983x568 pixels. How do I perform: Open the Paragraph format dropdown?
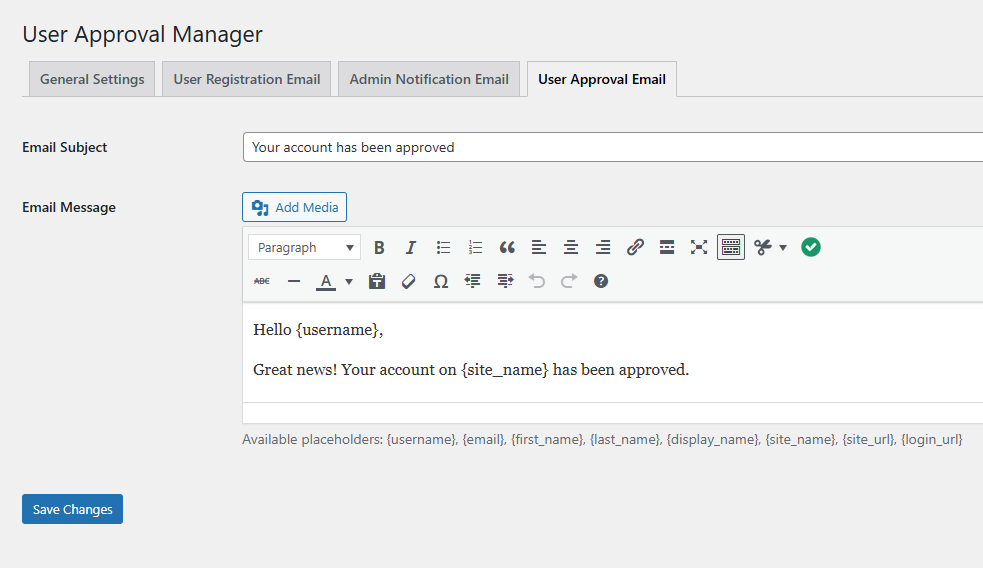click(x=304, y=247)
